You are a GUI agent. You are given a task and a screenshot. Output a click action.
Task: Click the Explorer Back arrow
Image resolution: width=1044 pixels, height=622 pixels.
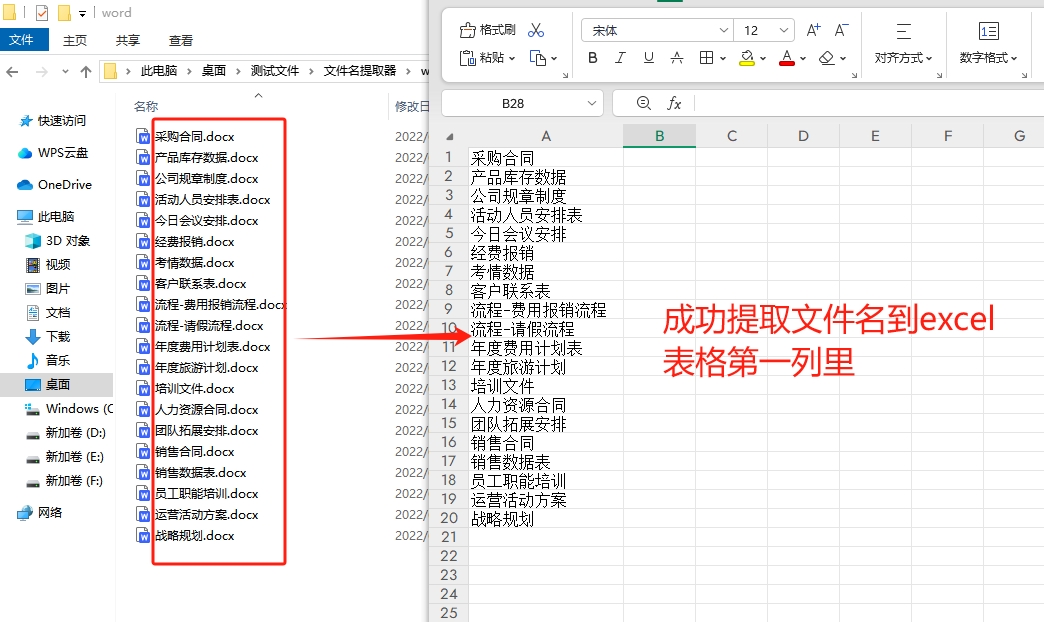[x=12, y=71]
